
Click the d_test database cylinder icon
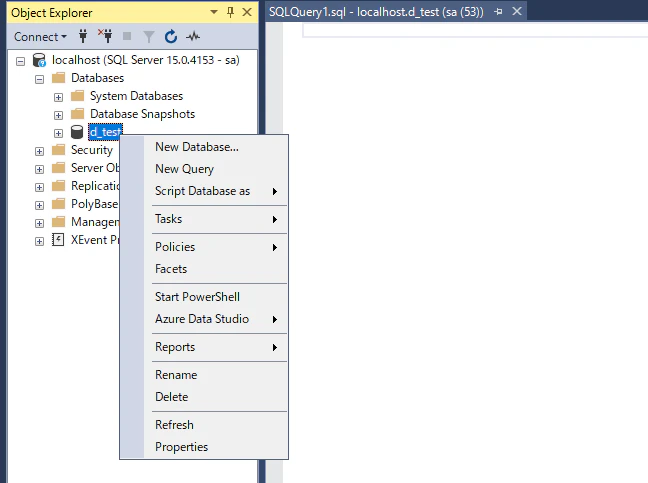point(77,132)
